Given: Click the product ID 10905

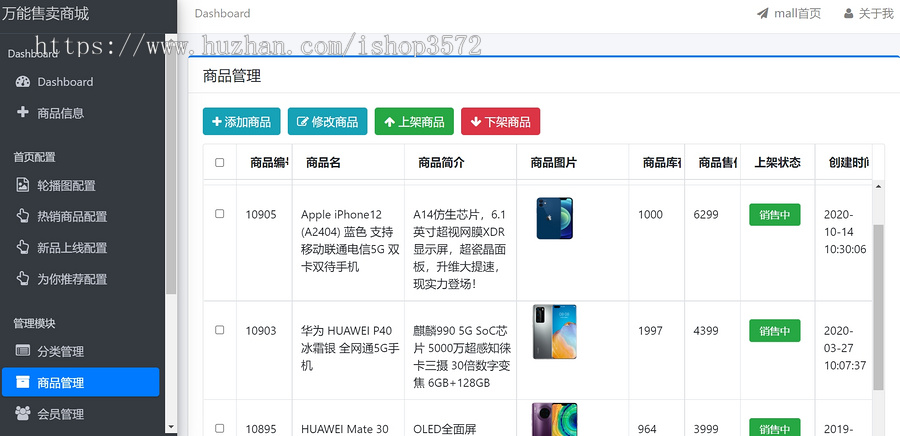Looking at the screenshot, I should [x=261, y=215].
